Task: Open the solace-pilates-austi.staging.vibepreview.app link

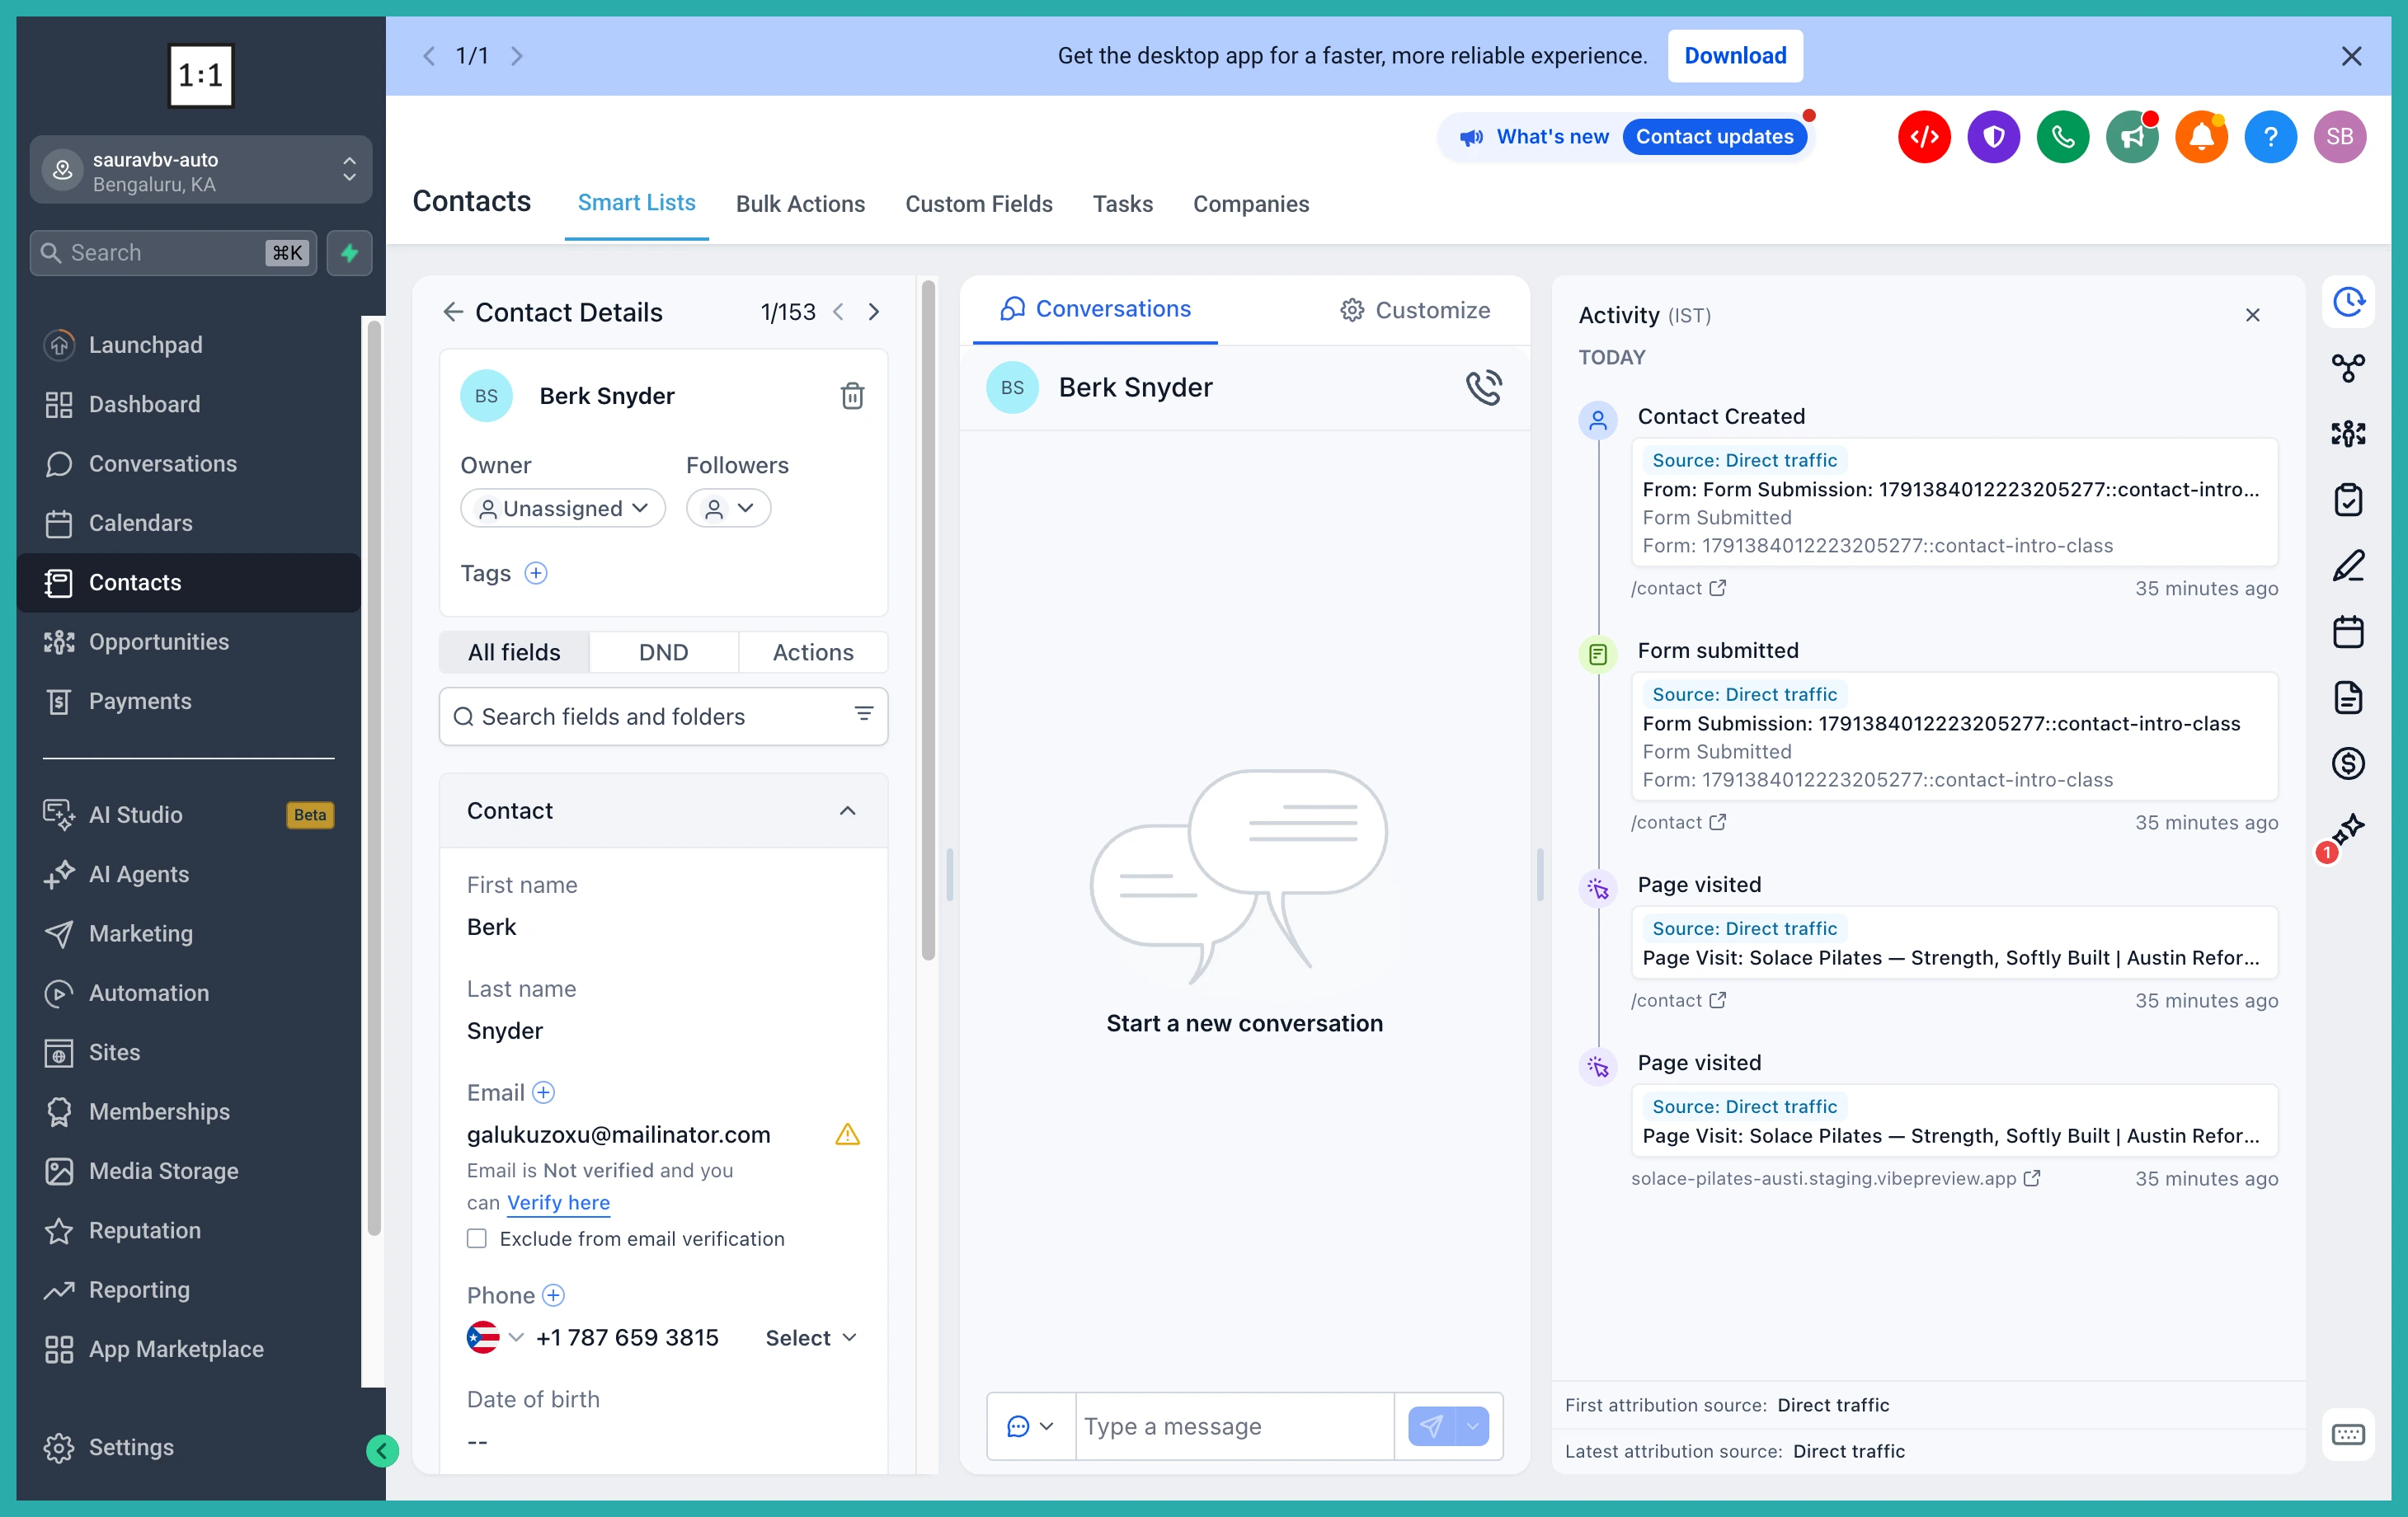Action: click(1835, 1178)
